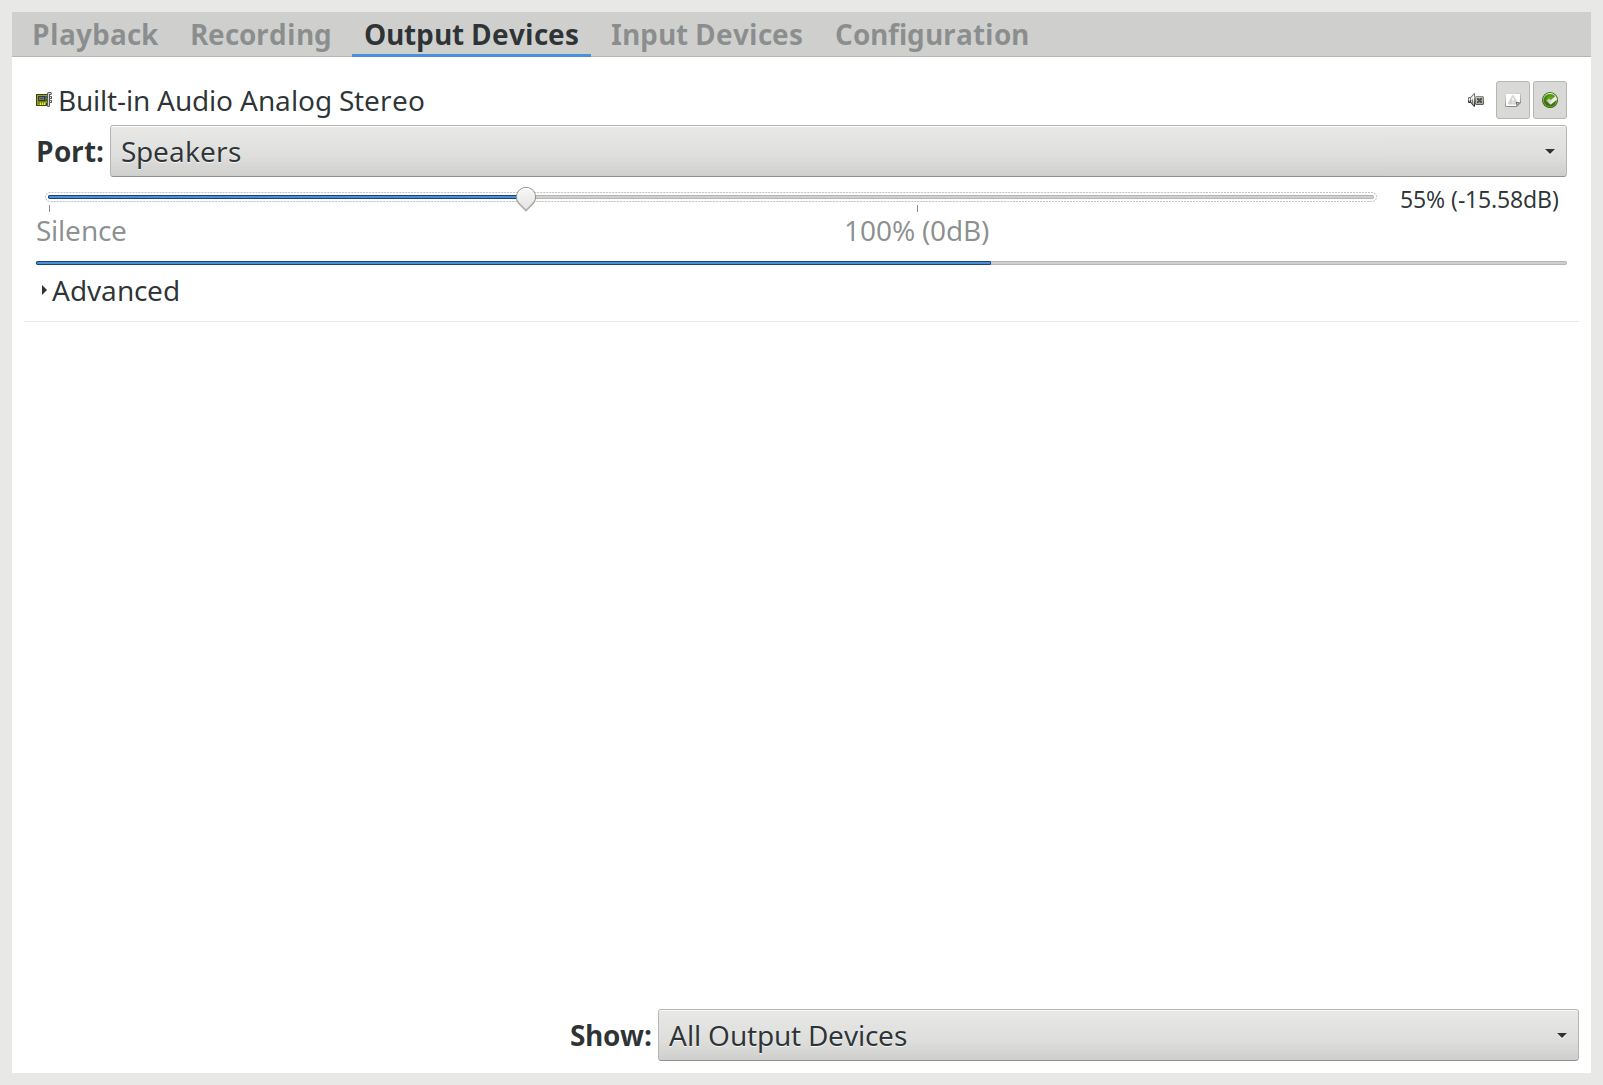This screenshot has height=1085, width=1603.
Task: Open the Recording tab
Action: click(261, 35)
